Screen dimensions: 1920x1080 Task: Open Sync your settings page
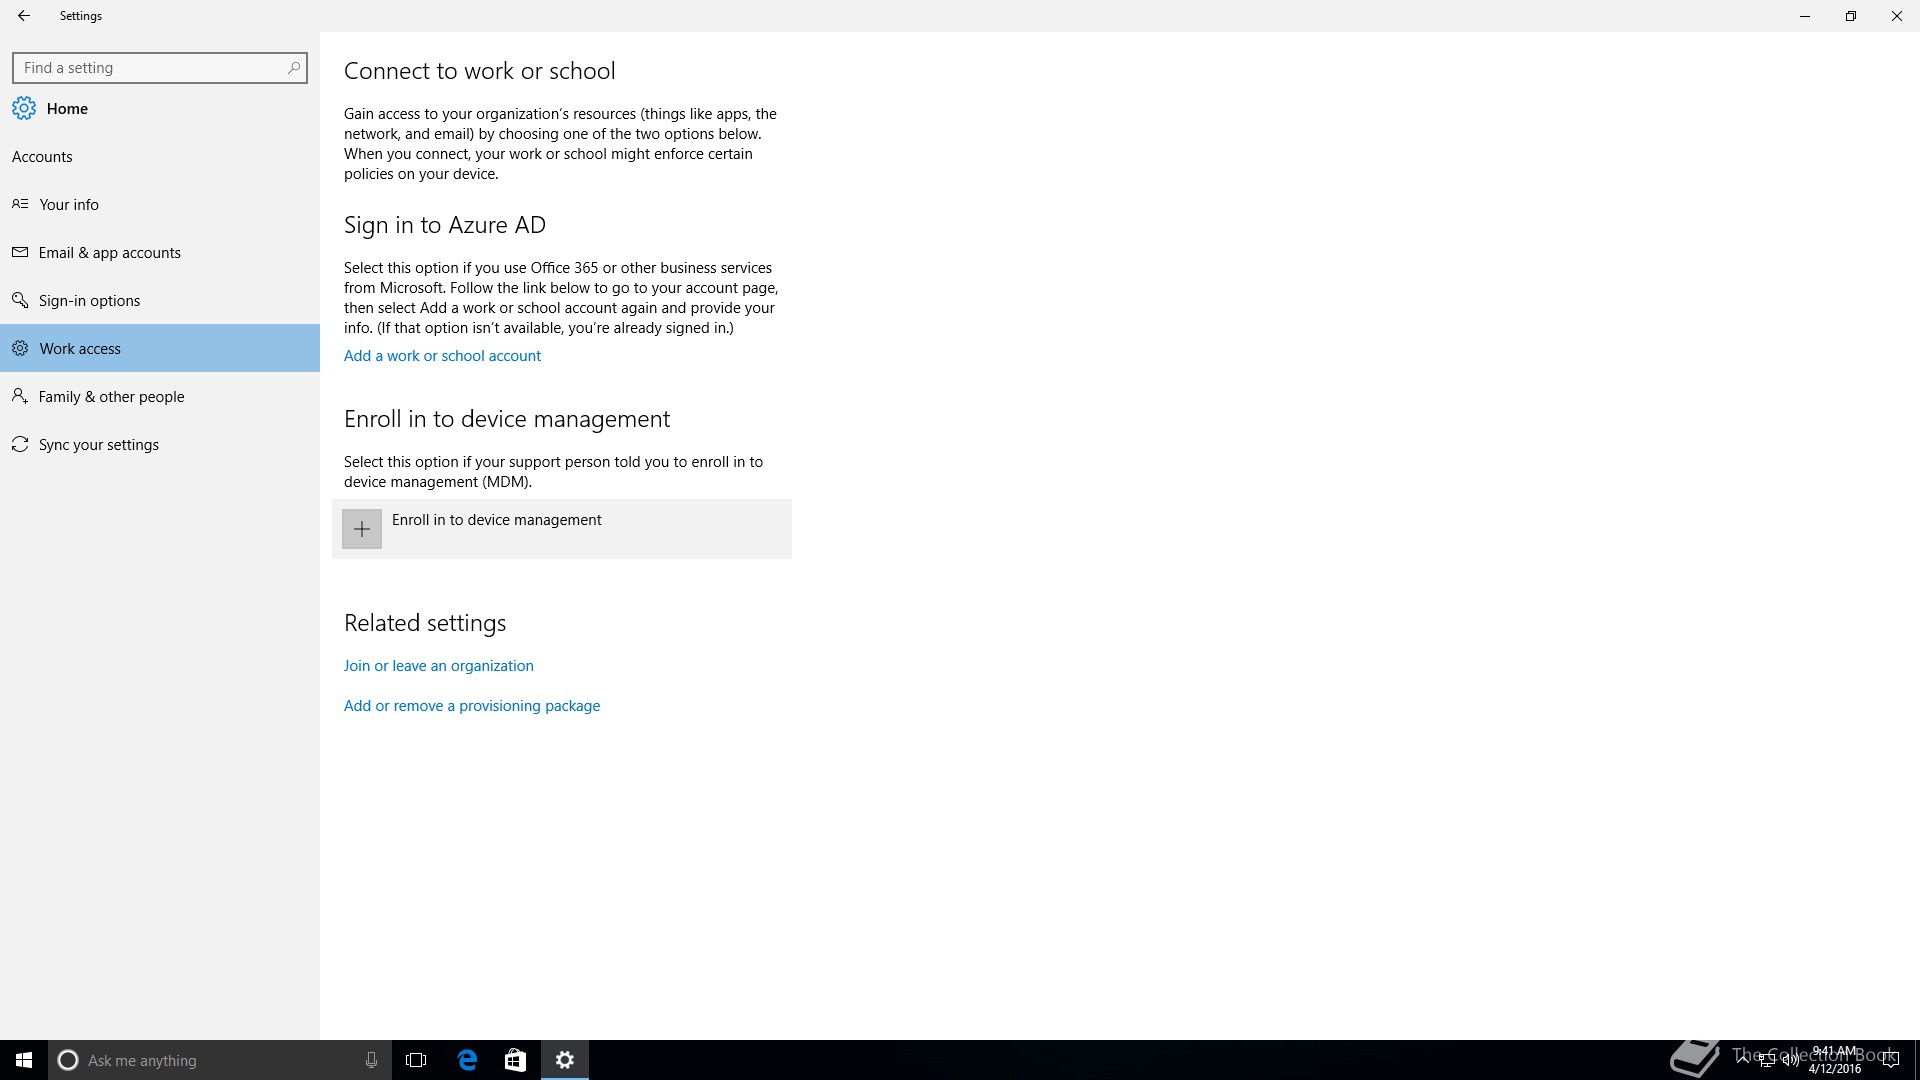[x=99, y=444]
